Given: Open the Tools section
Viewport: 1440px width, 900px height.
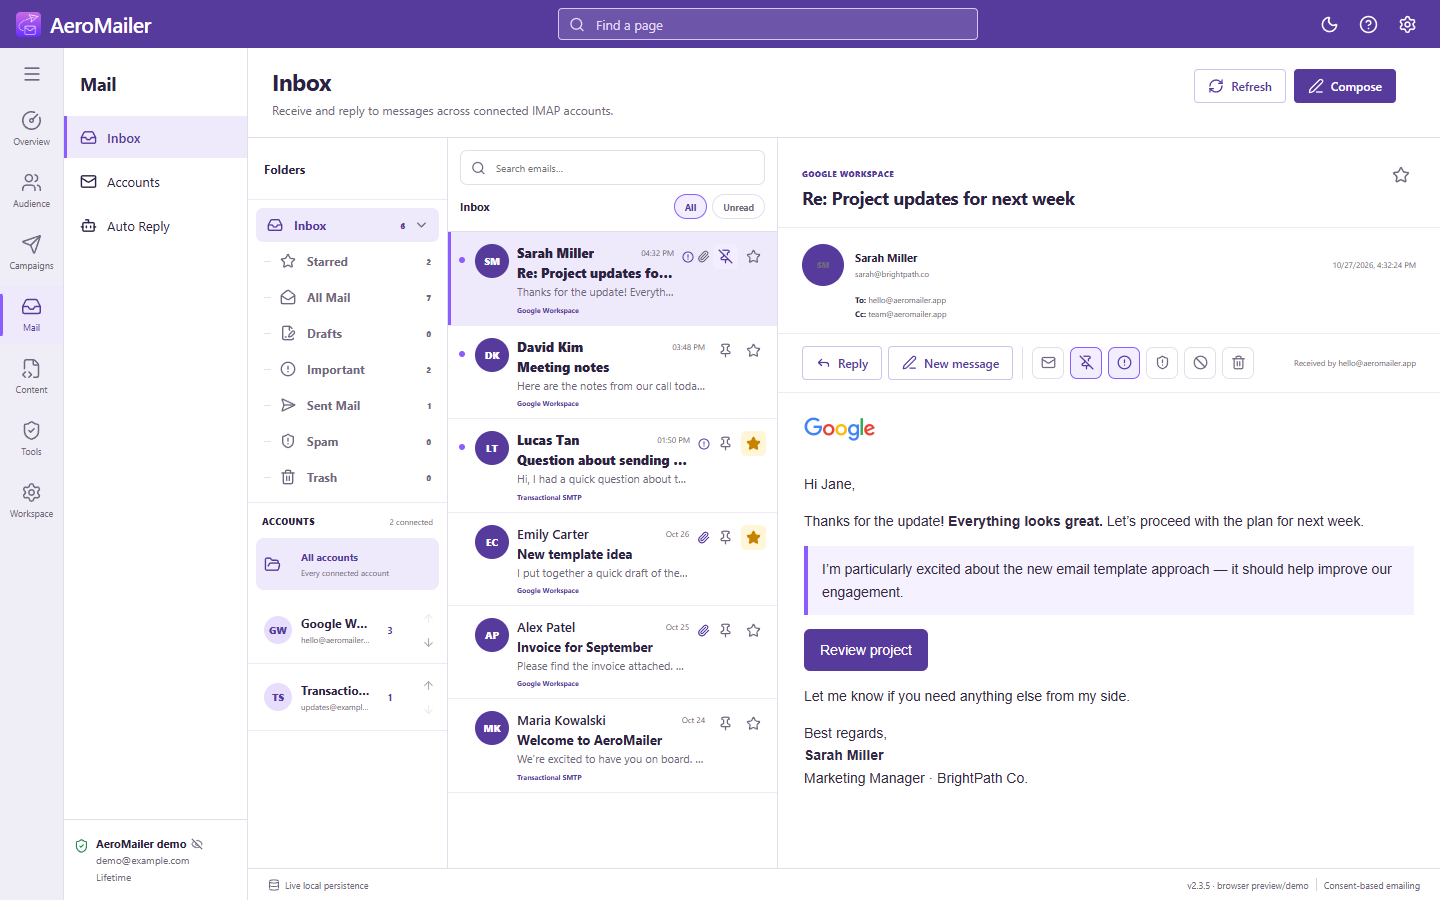Looking at the screenshot, I should pos(32,438).
